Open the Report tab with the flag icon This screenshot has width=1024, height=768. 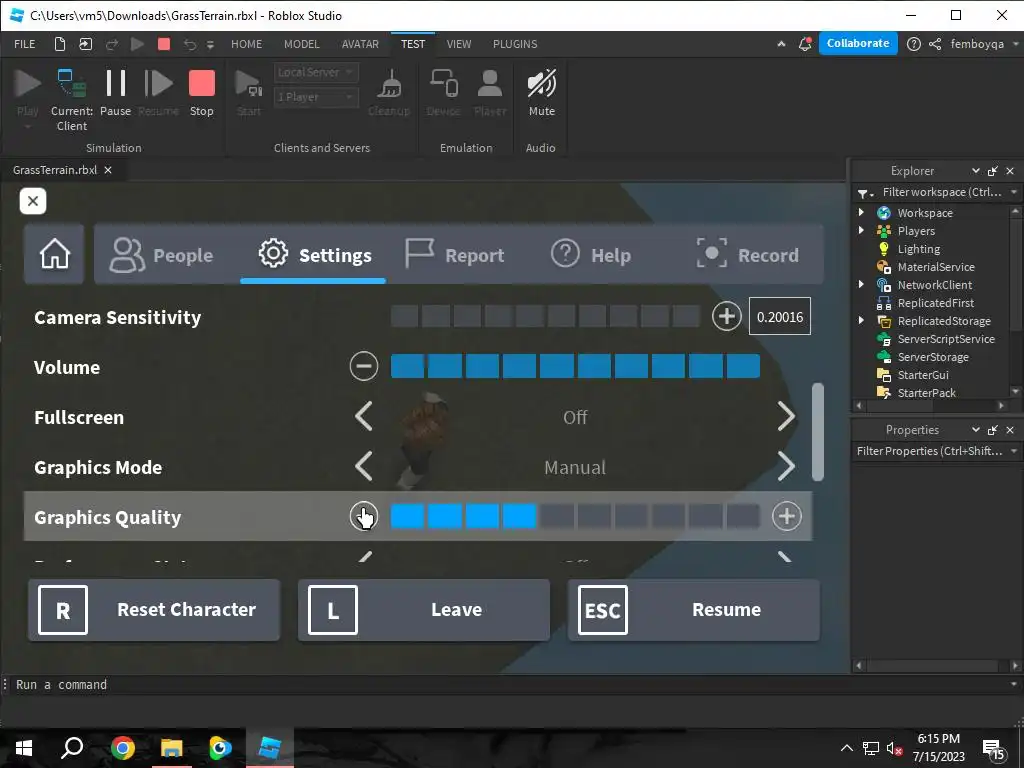(x=455, y=255)
